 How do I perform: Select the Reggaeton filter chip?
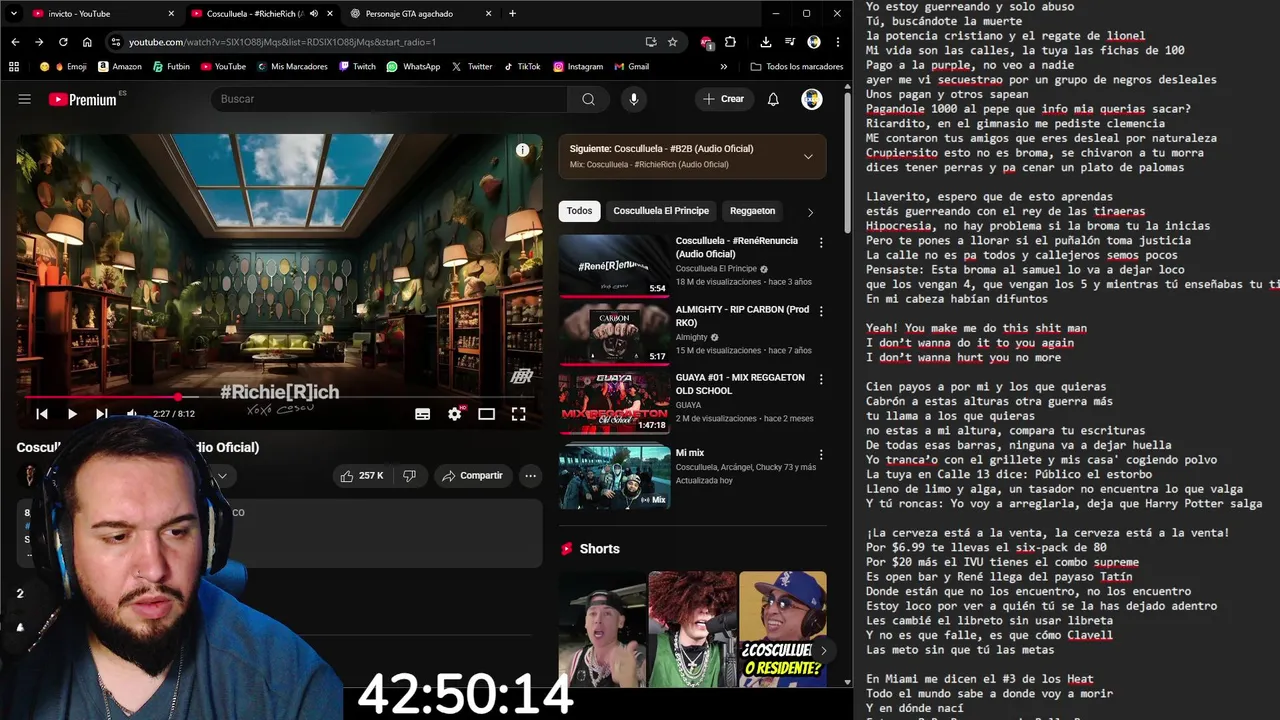752,211
